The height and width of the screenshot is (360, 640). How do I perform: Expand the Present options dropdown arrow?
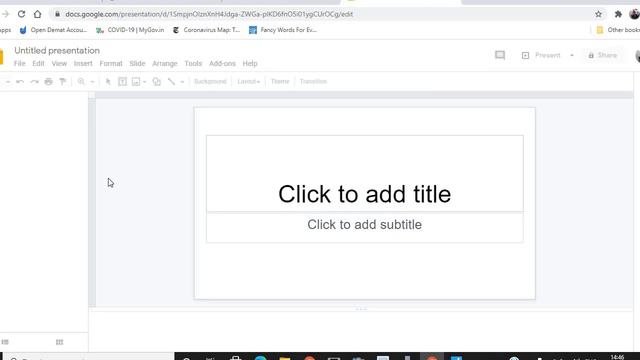tap(572, 55)
